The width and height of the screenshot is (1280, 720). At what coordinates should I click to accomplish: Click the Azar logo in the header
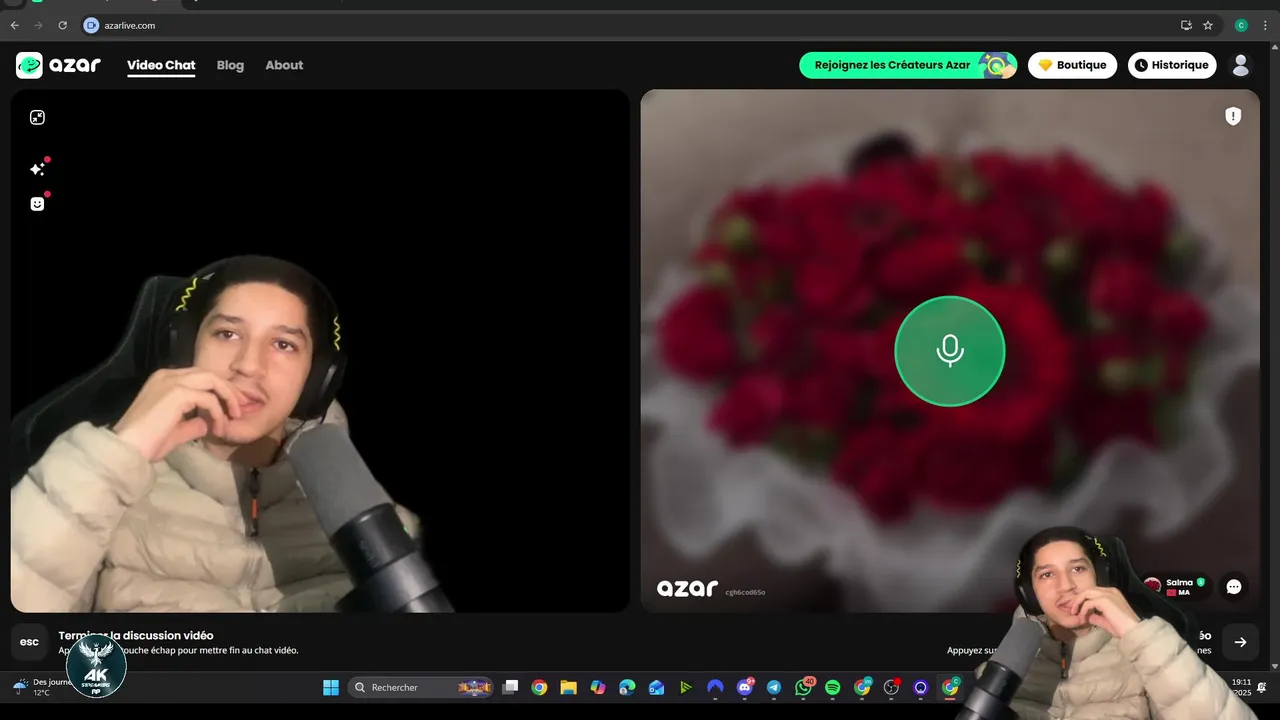pos(58,65)
